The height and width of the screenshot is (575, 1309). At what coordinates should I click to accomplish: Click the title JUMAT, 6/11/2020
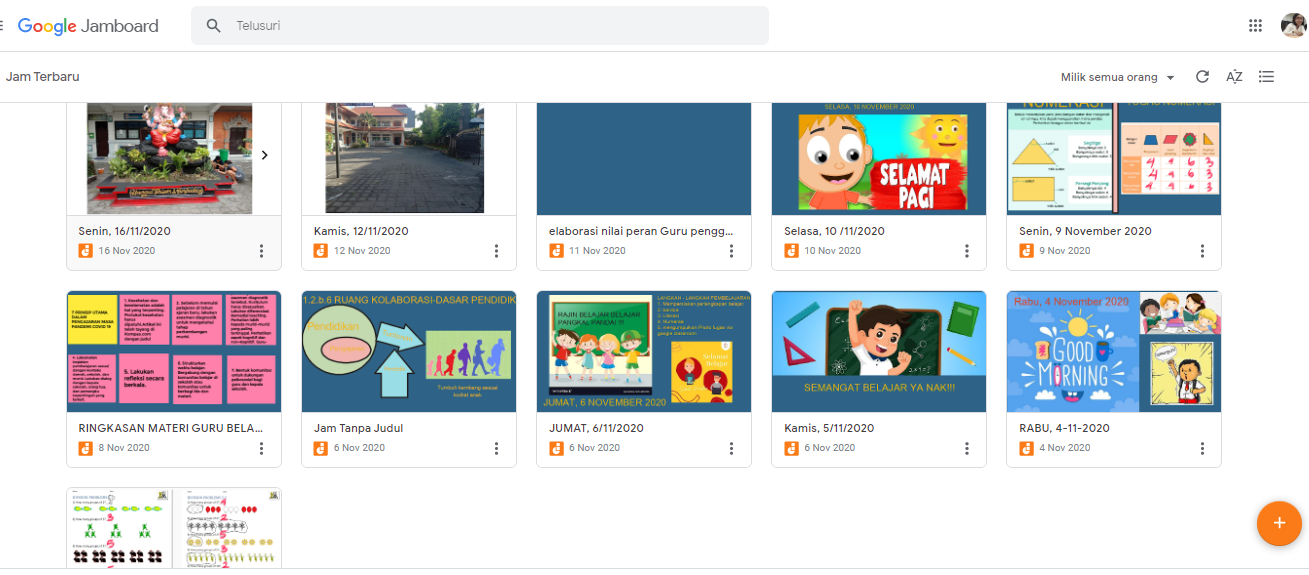pos(597,428)
